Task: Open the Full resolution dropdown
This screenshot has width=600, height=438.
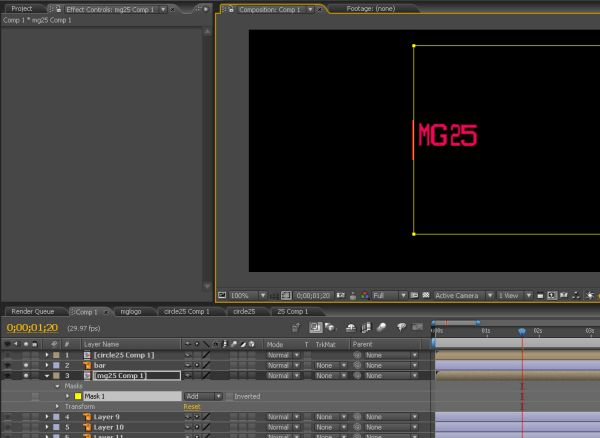Action: tap(390, 295)
